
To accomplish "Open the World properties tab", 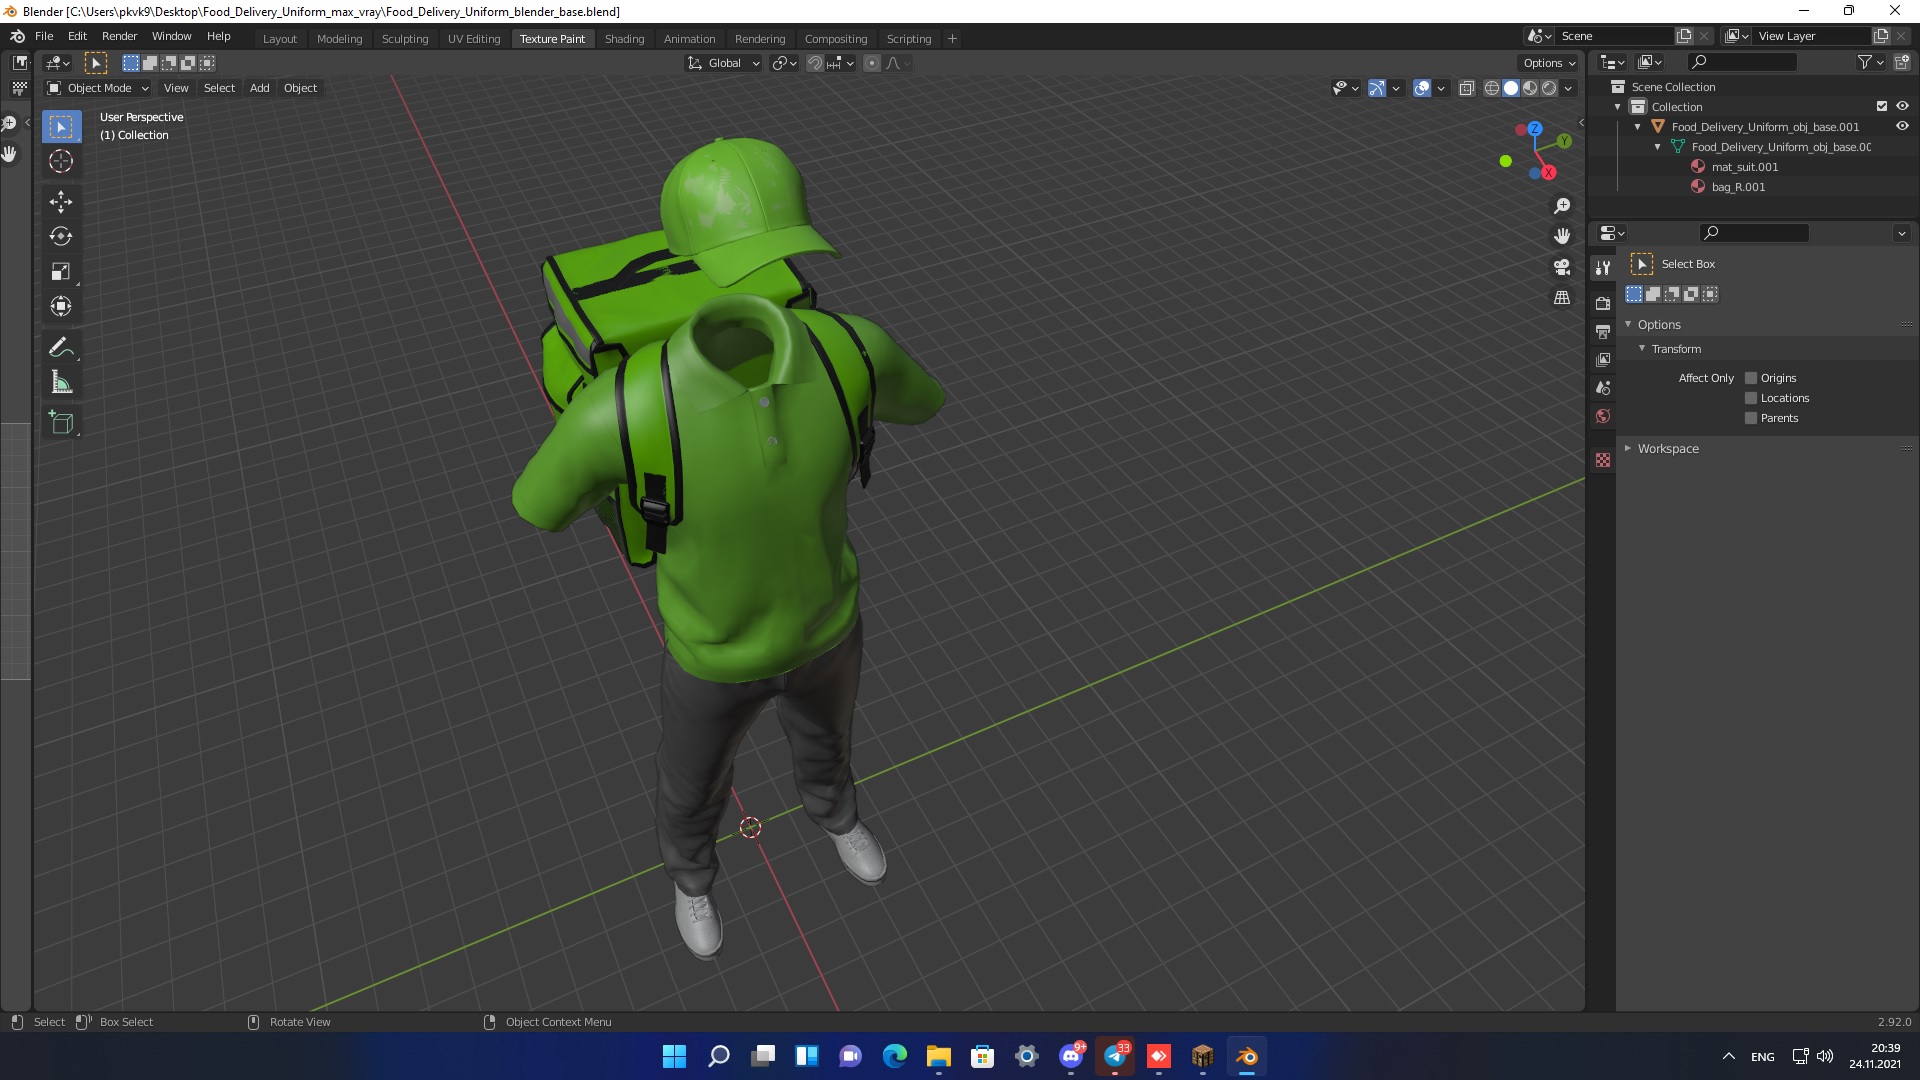I will (x=1603, y=416).
